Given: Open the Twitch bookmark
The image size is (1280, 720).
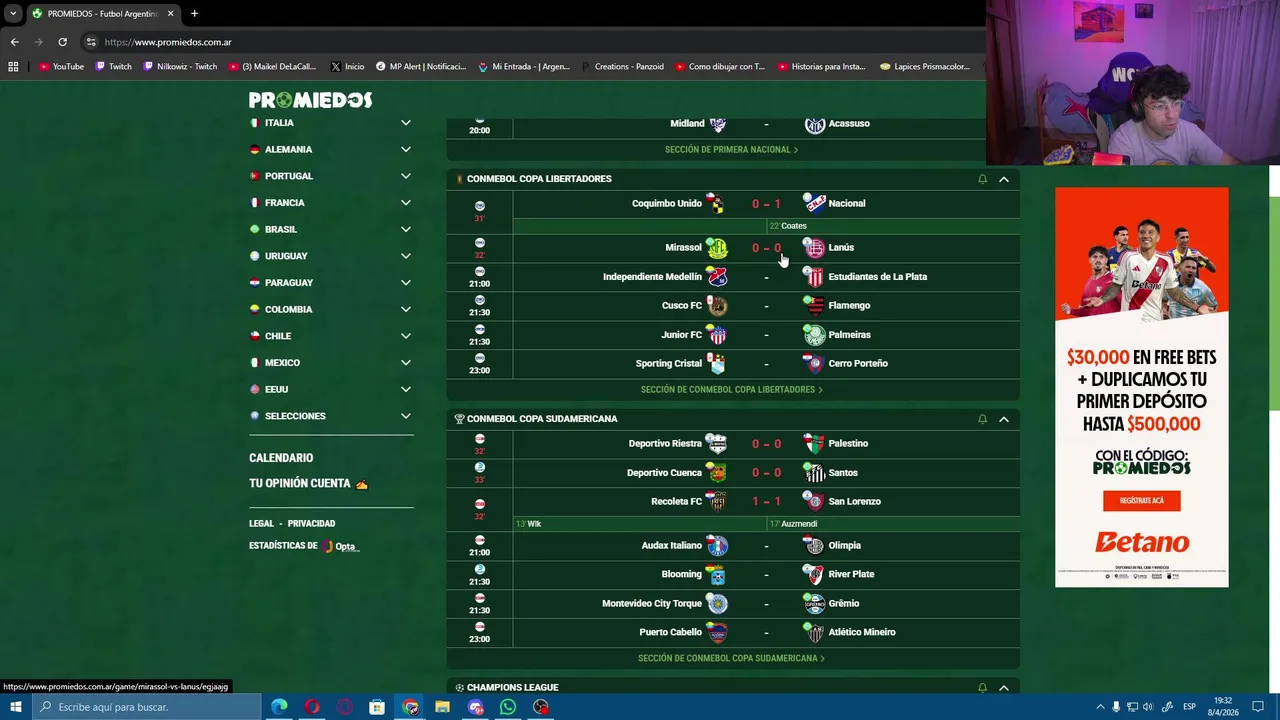Looking at the screenshot, I should click(114, 67).
